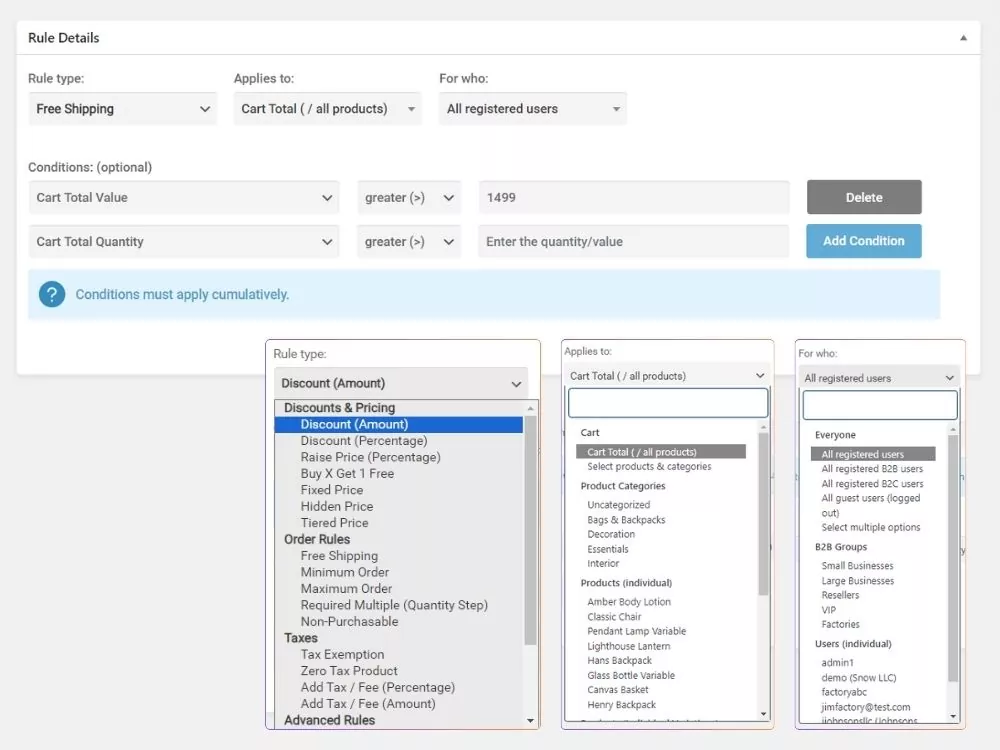
Task: Click the search box in the Applies to popup
Action: pos(668,403)
